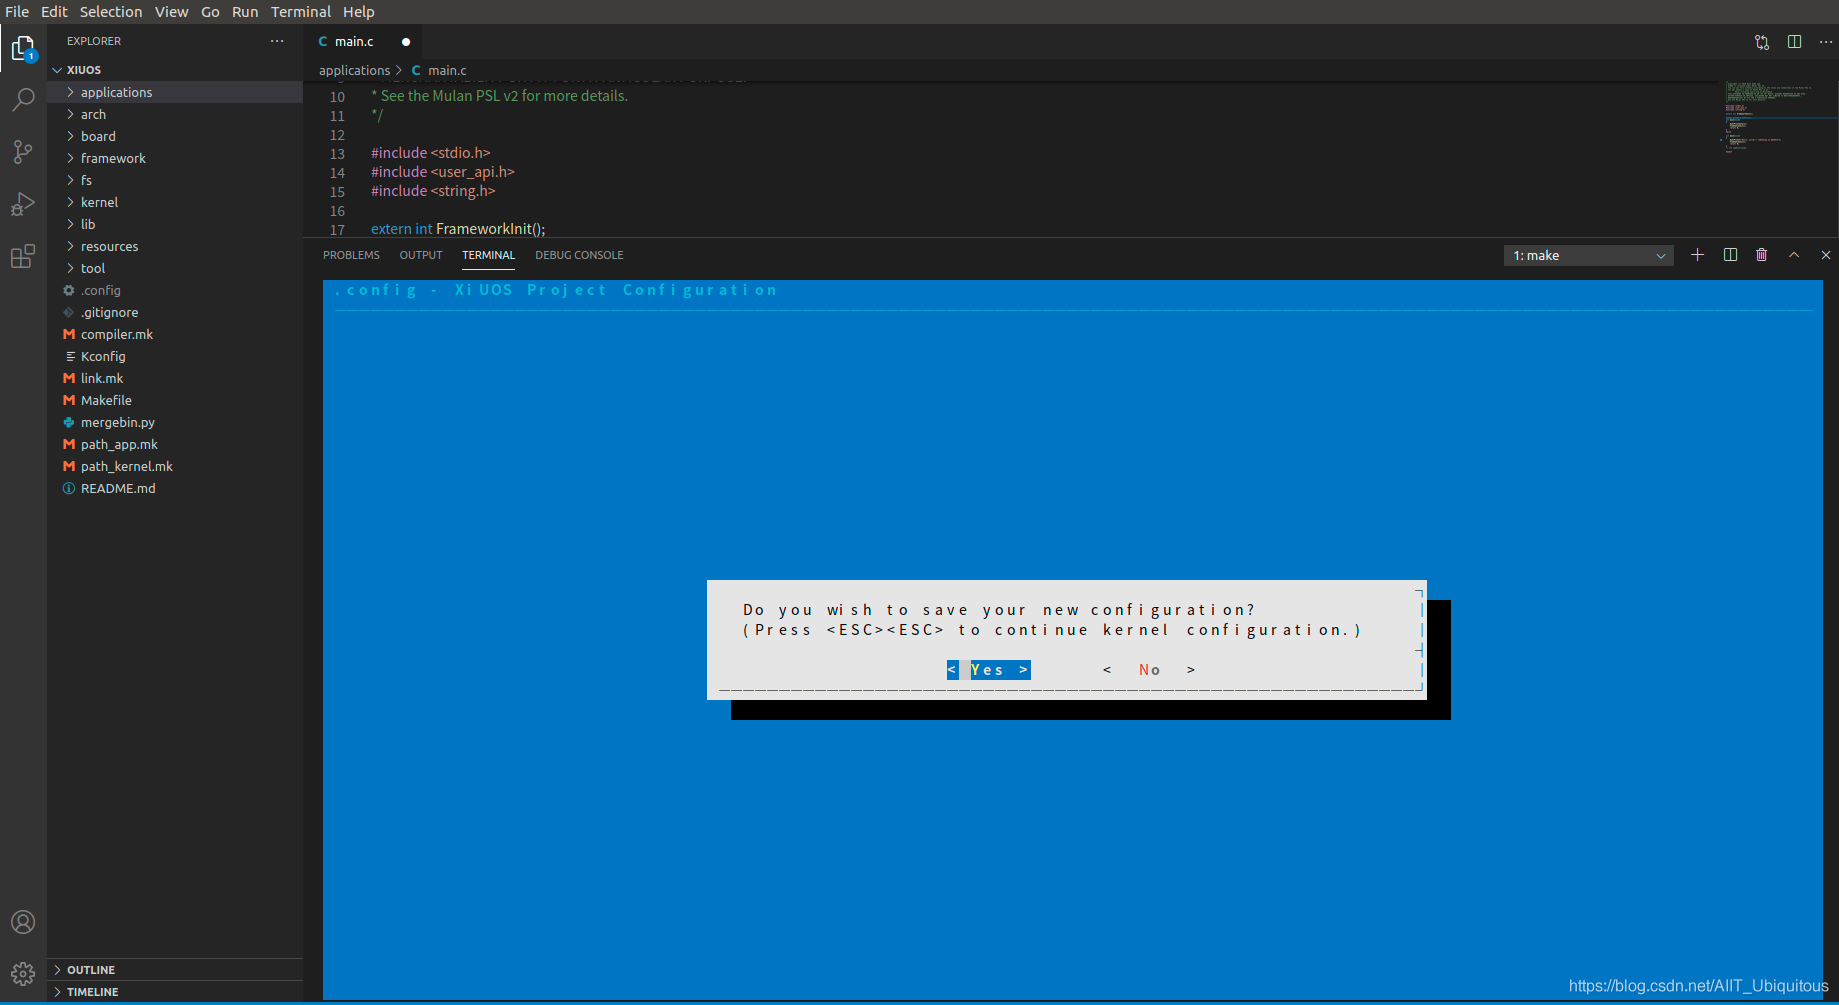1839x1005 pixels.
Task: Open the Terminal menu in menu bar
Action: (x=300, y=12)
